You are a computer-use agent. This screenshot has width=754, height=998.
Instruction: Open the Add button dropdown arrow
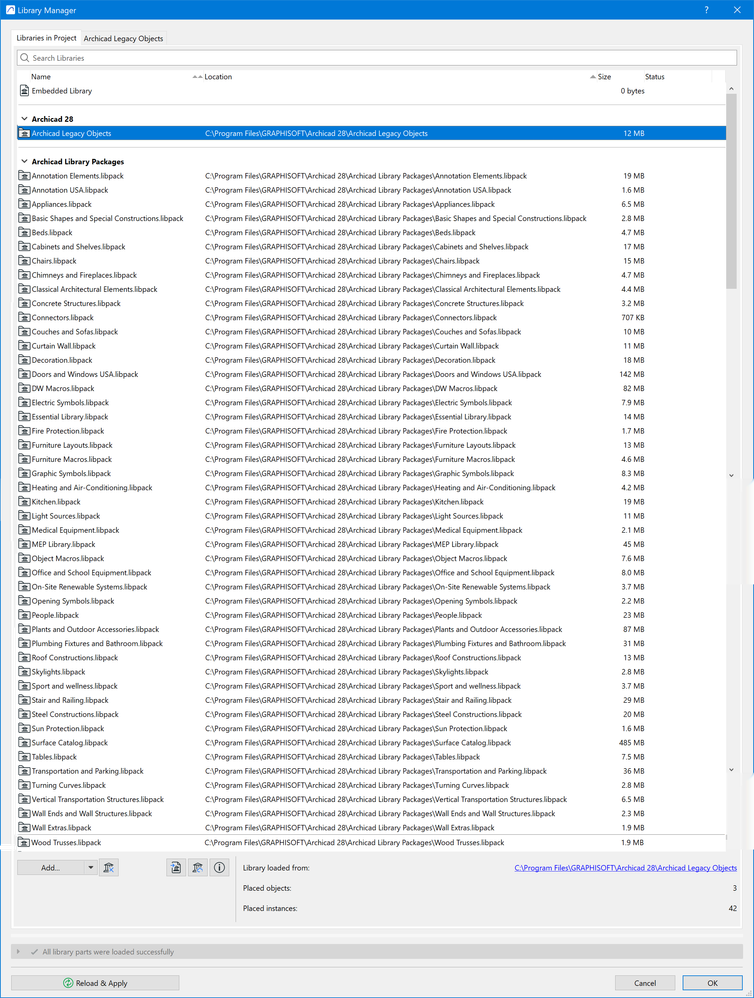[90, 868]
